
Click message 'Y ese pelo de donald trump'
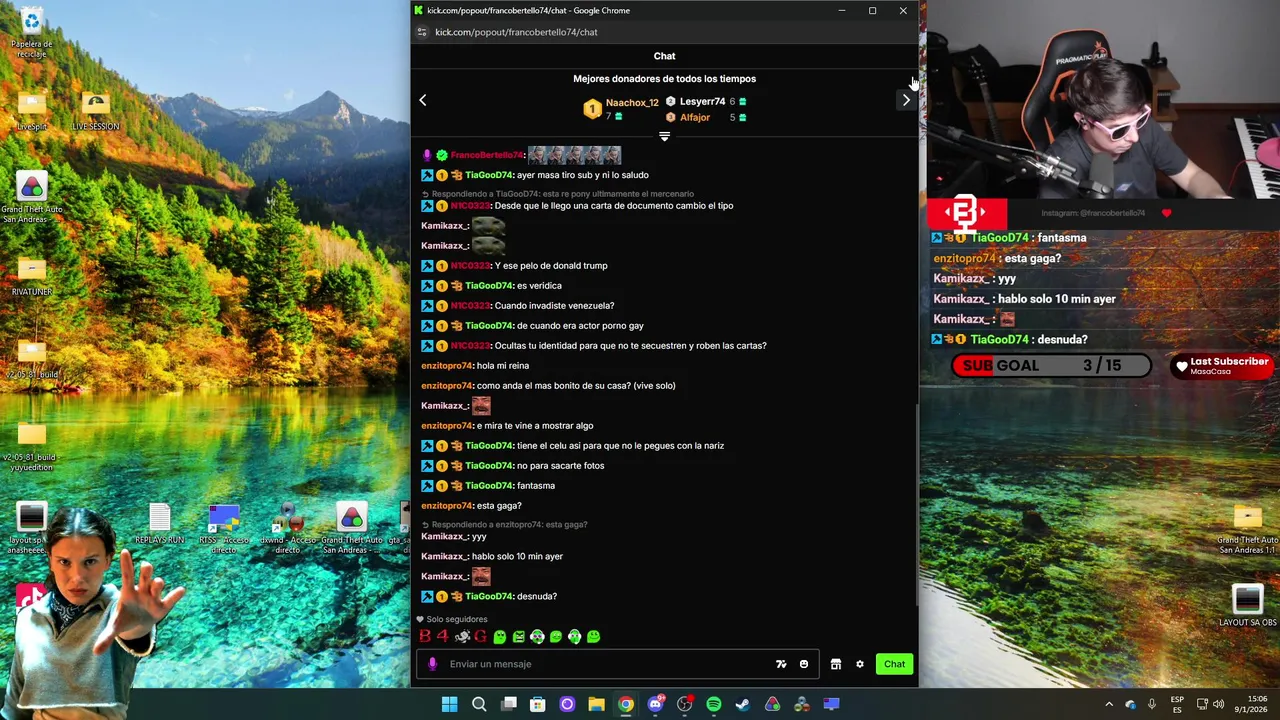[551, 266]
